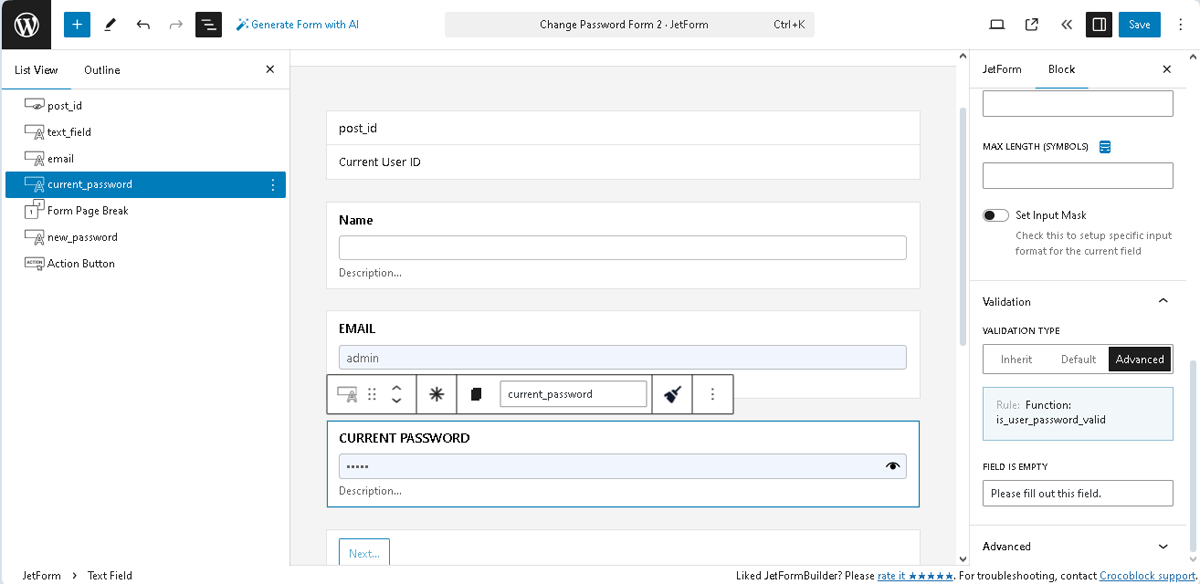Open the current_password block options menu
Image resolution: width=1200 pixels, height=584 pixels.
[273, 184]
